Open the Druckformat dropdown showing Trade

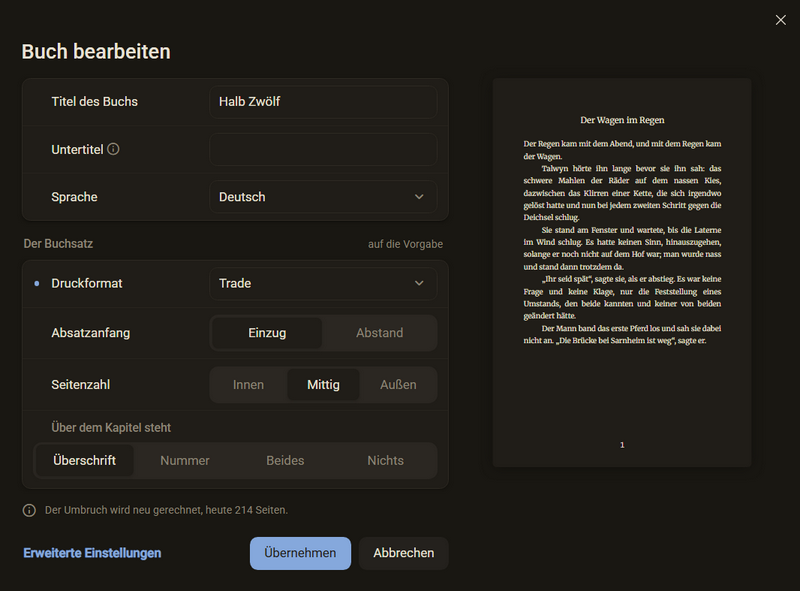(x=323, y=283)
